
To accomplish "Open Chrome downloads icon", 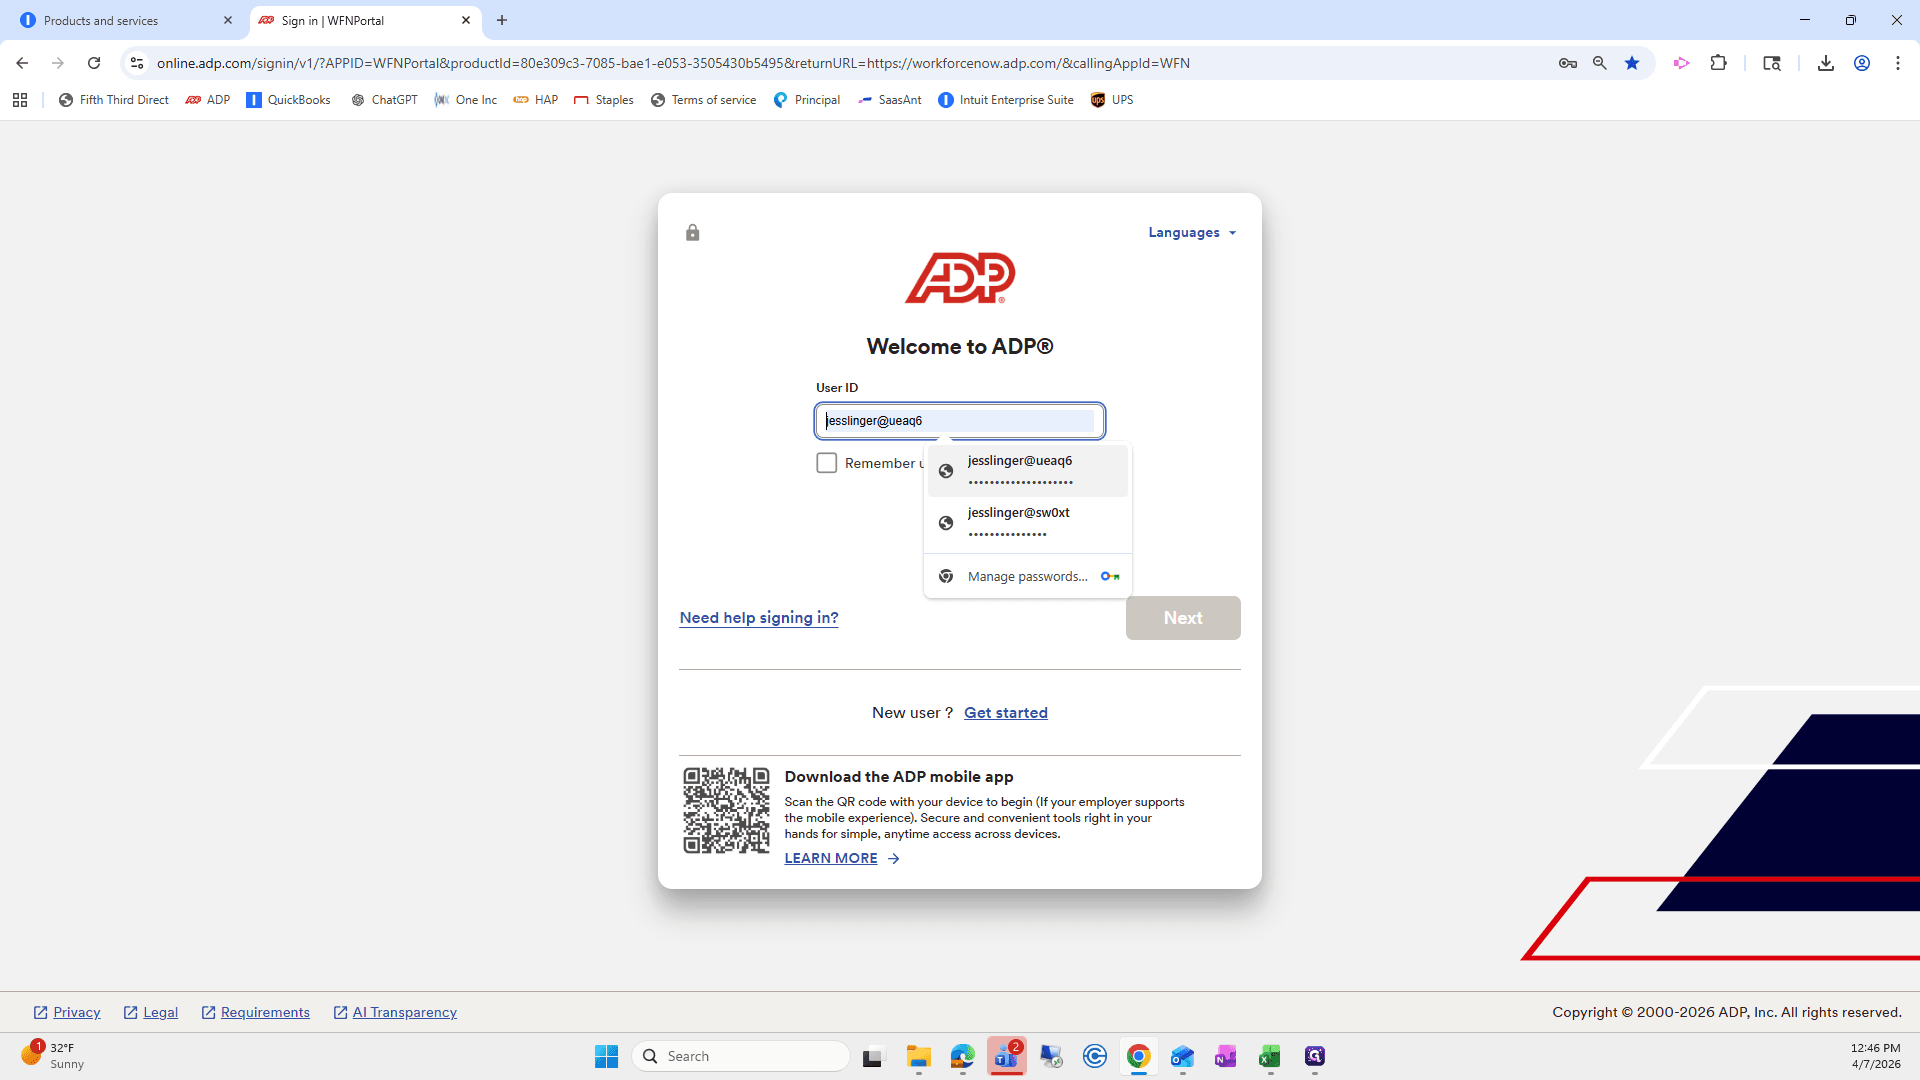I will point(1825,63).
